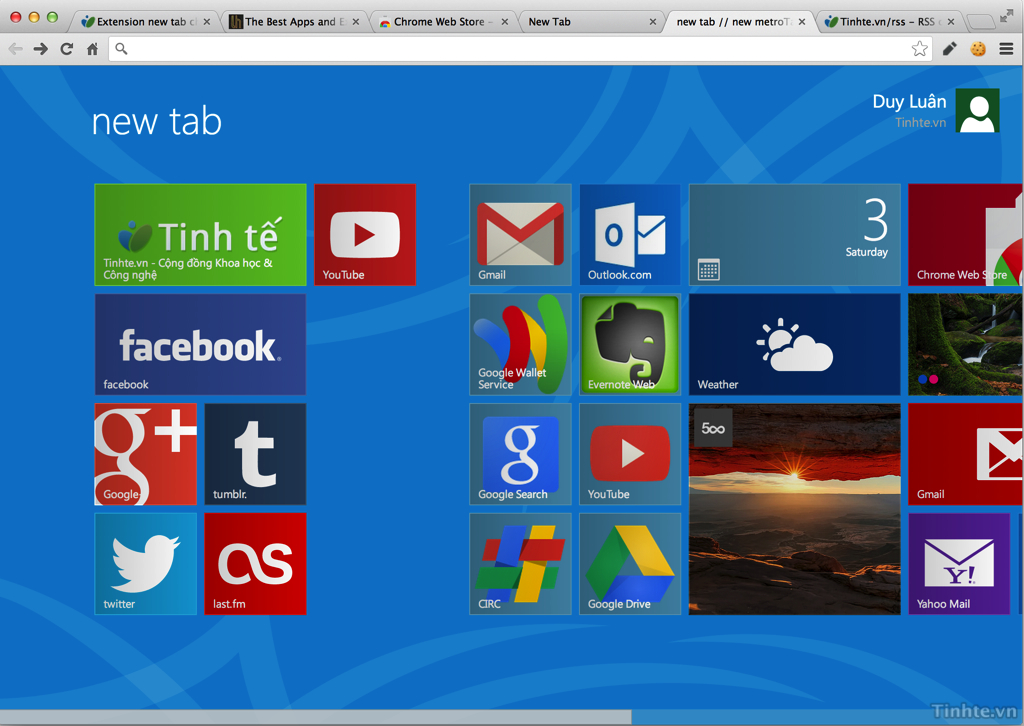Open the Tinhte.vn green tile
Image resolution: width=1024 pixels, height=726 pixels.
click(200, 235)
